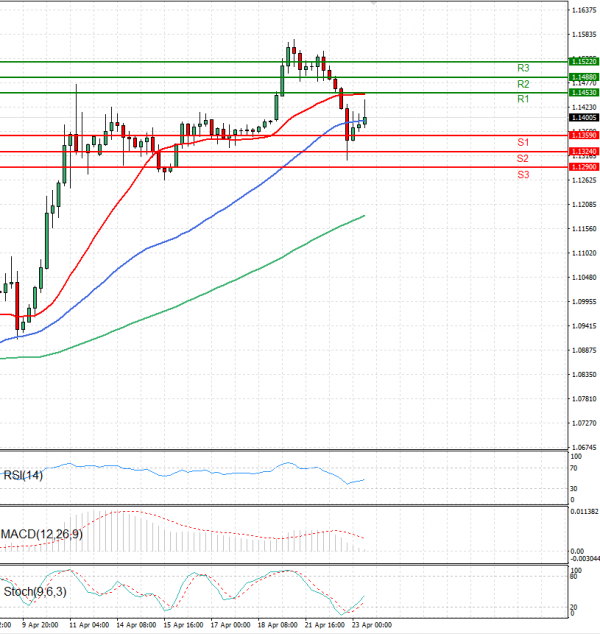Click the 70 level on RSI scale
The height and width of the screenshot is (634, 600).
point(573,468)
